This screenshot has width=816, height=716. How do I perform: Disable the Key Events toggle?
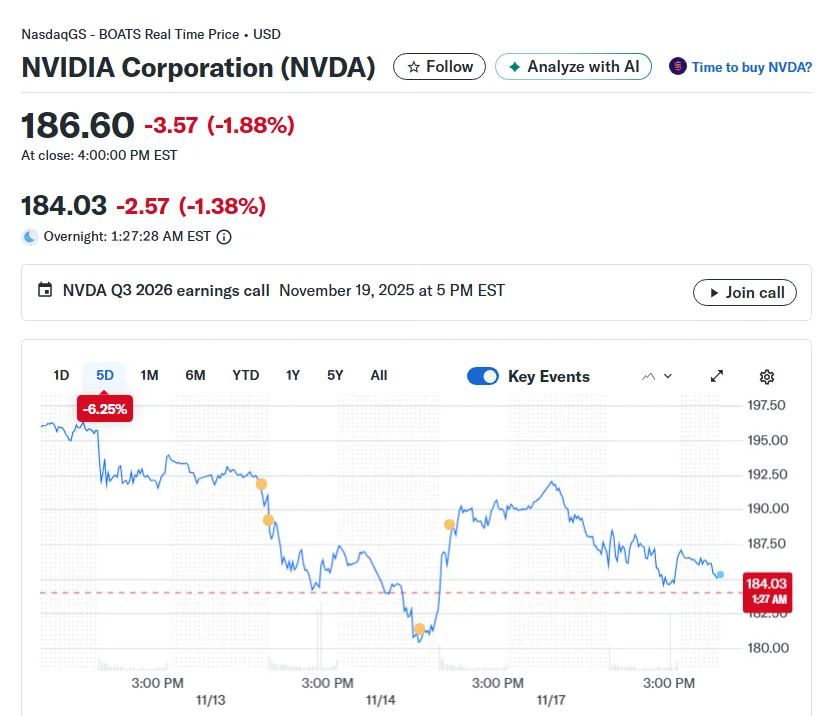click(x=483, y=376)
